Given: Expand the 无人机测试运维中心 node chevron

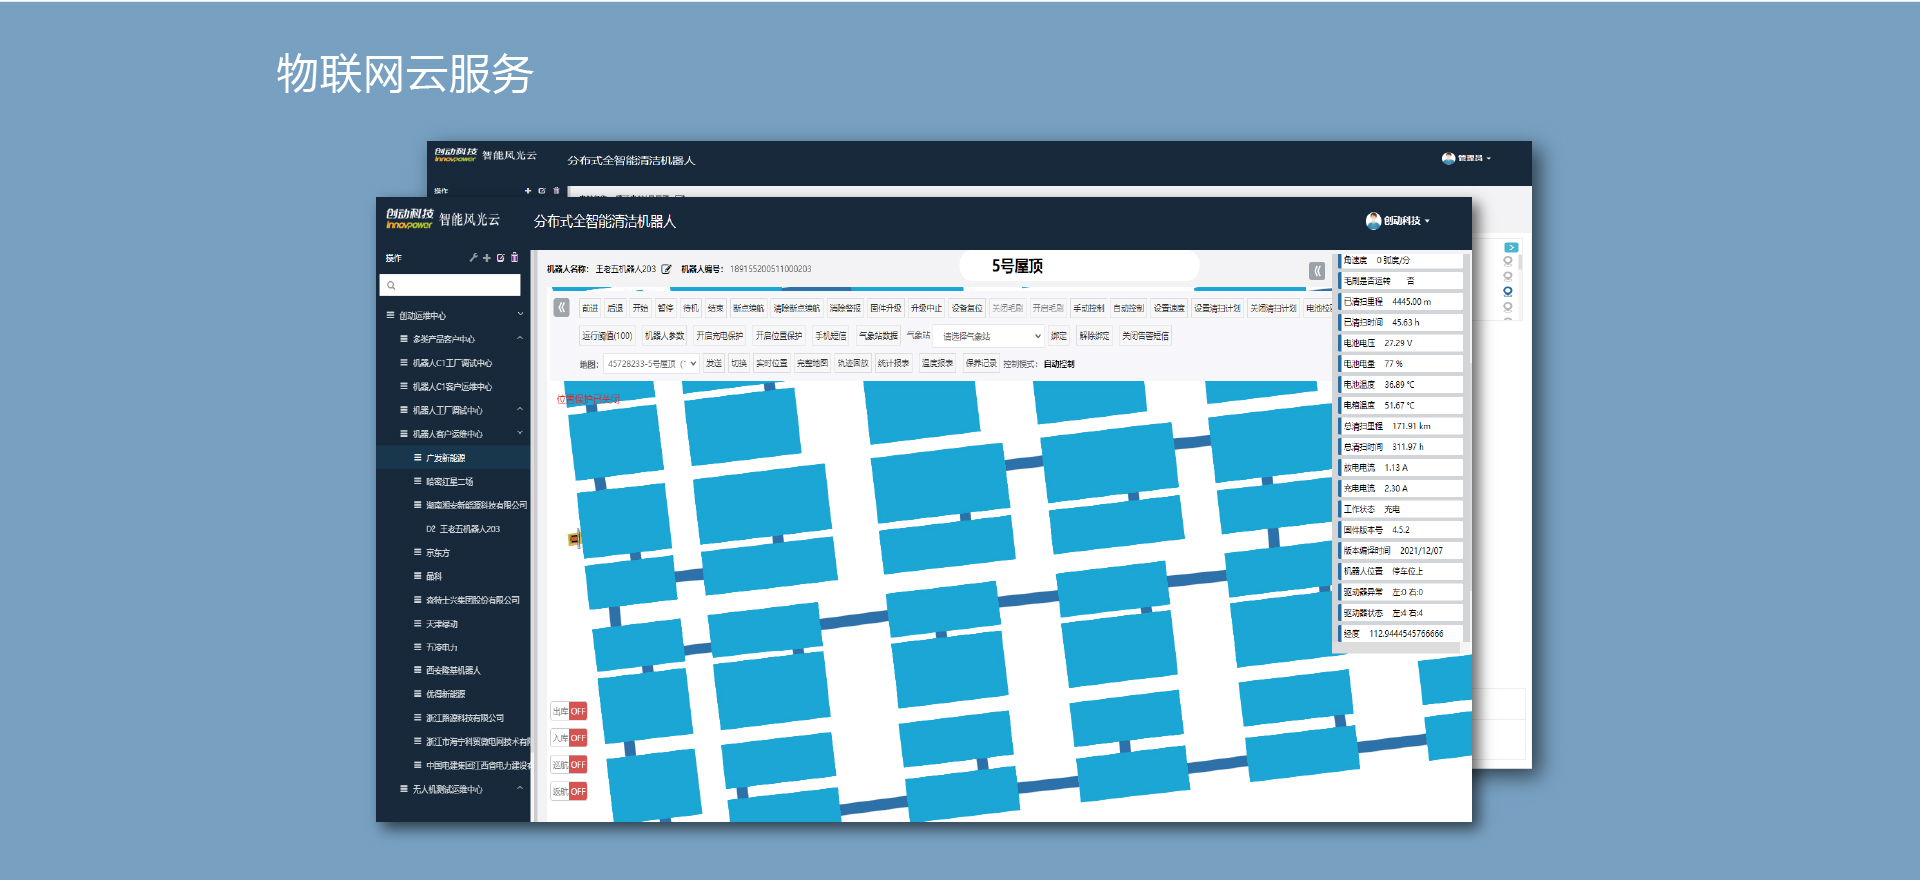Looking at the screenshot, I should pos(520,789).
